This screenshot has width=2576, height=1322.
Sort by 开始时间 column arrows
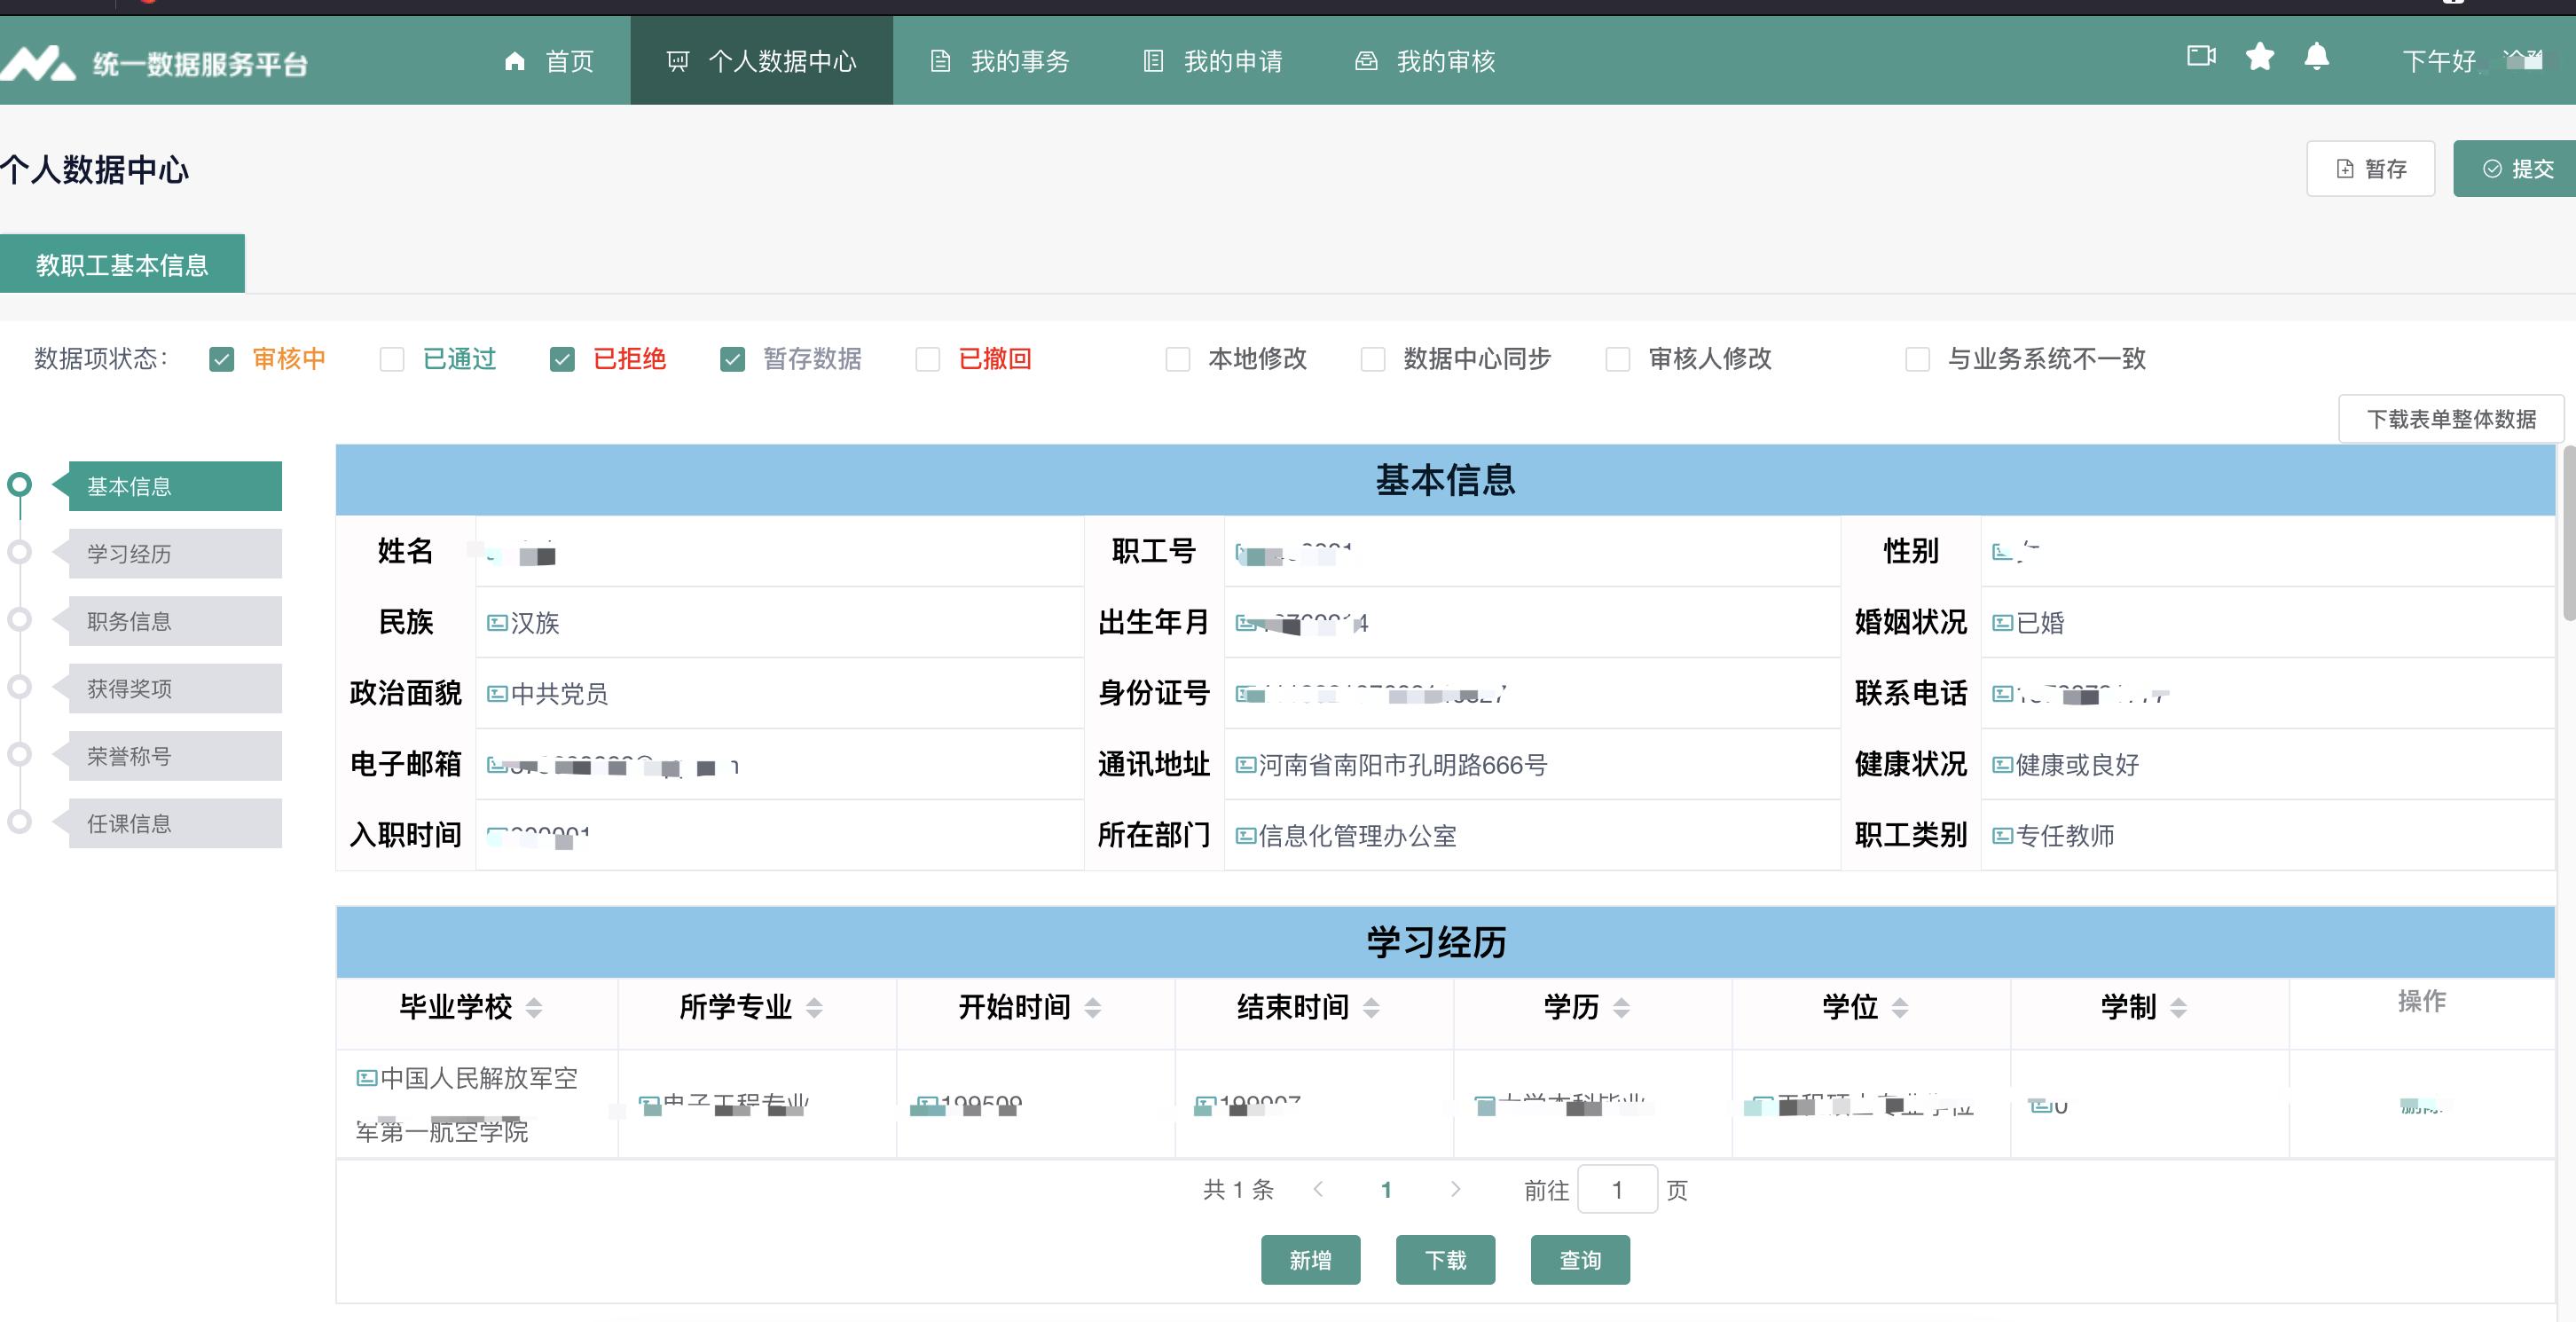click(1093, 1008)
